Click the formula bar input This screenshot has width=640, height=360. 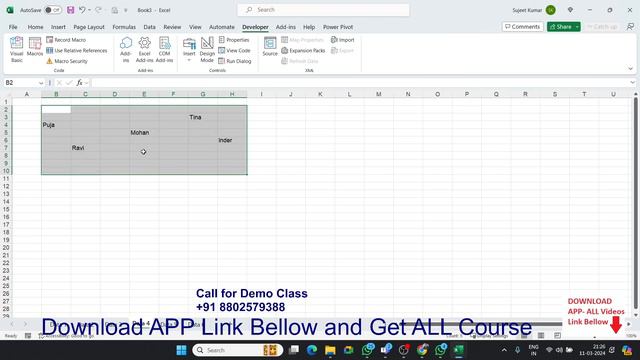point(359,83)
